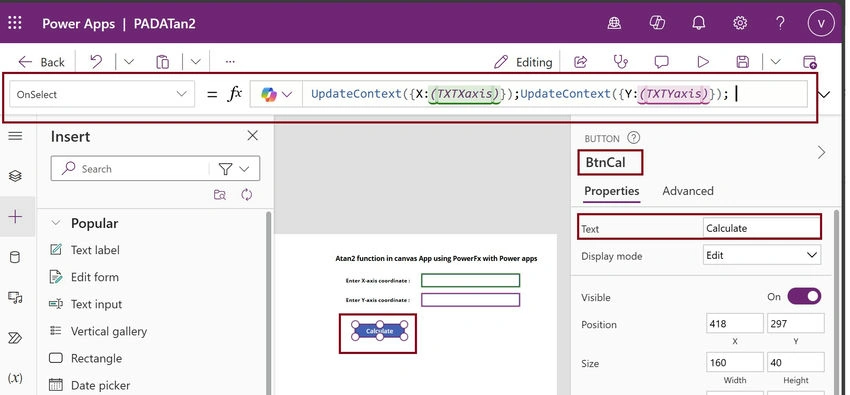Image resolution: width=850 pixels, height=395 pixels.
Task: Refresh the Insert components list
Action: coord(247,195)
